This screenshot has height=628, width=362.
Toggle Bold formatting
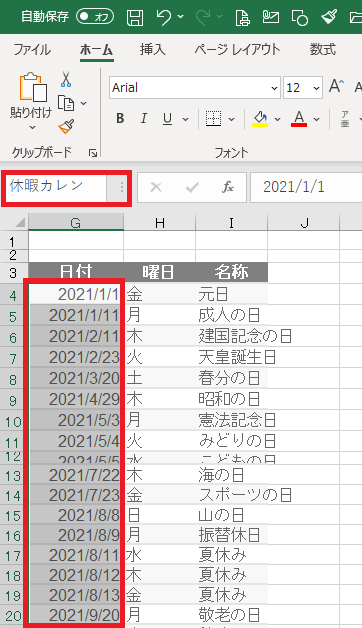[x=120, y=119]
